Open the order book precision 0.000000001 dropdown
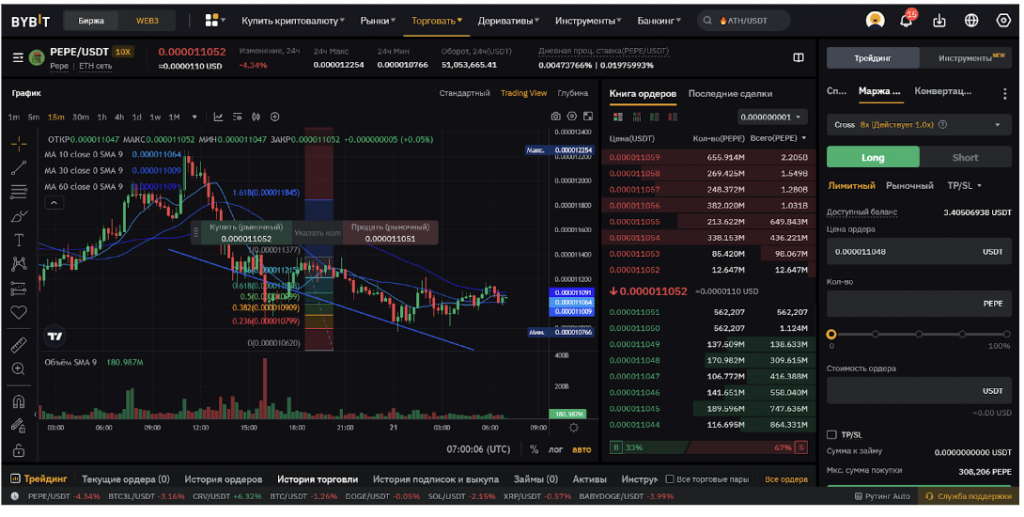 coord(773,117)
